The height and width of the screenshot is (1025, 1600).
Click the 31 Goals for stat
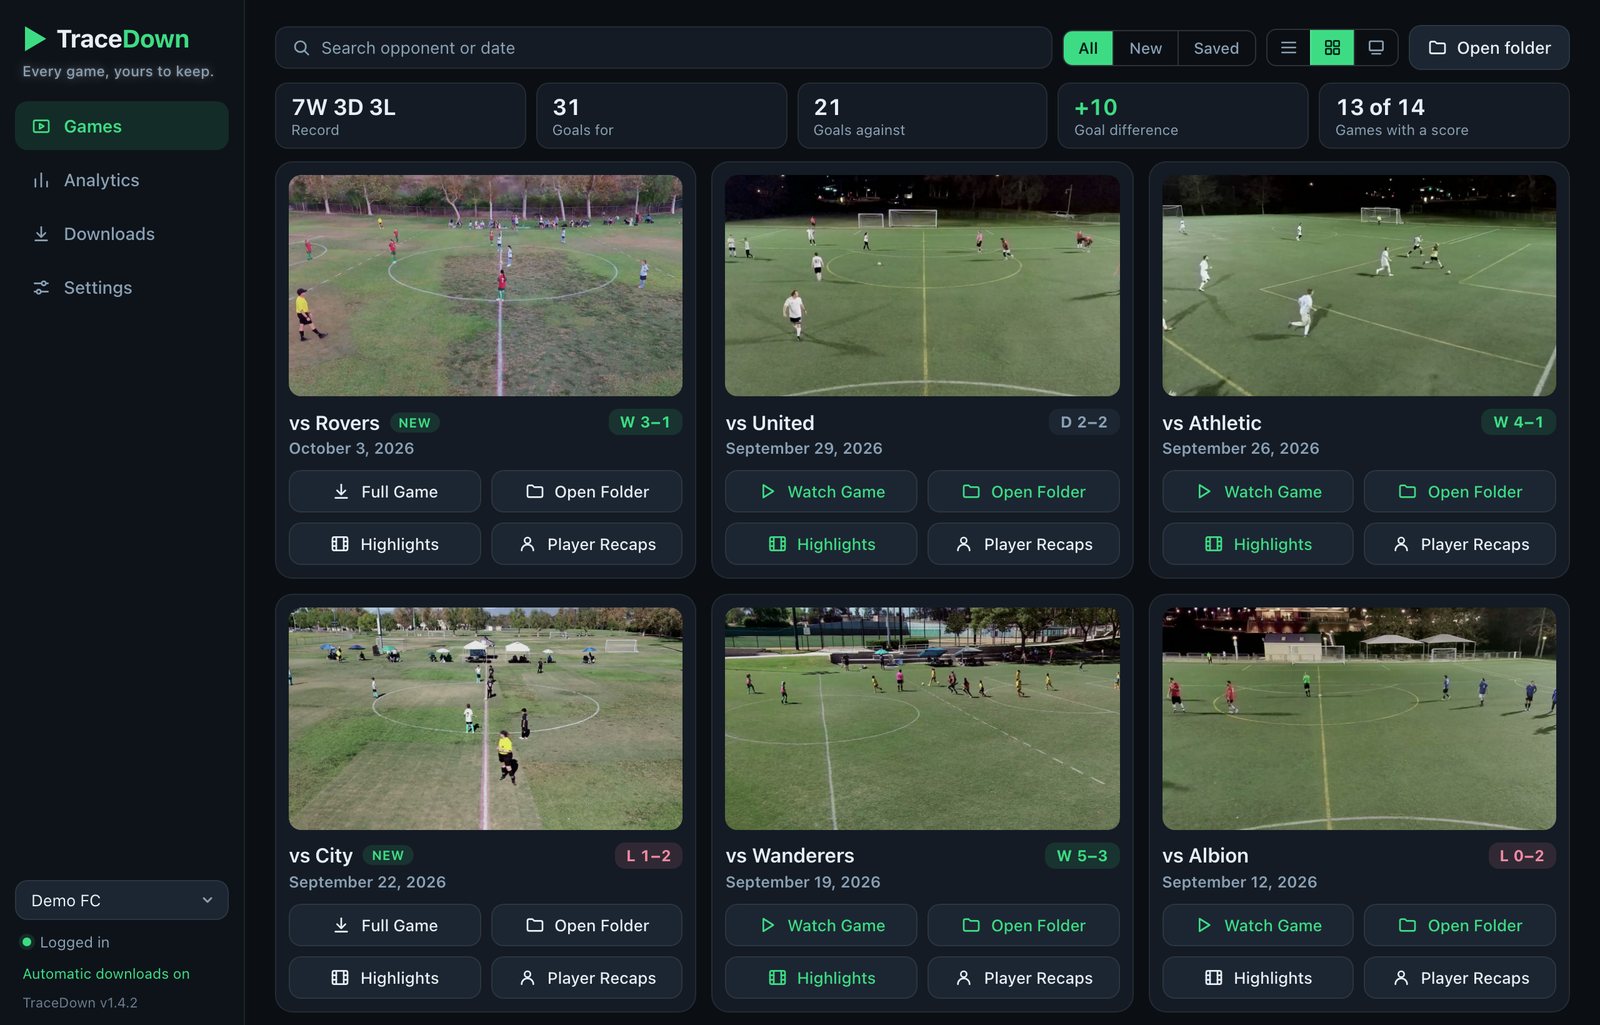(661, 116)
